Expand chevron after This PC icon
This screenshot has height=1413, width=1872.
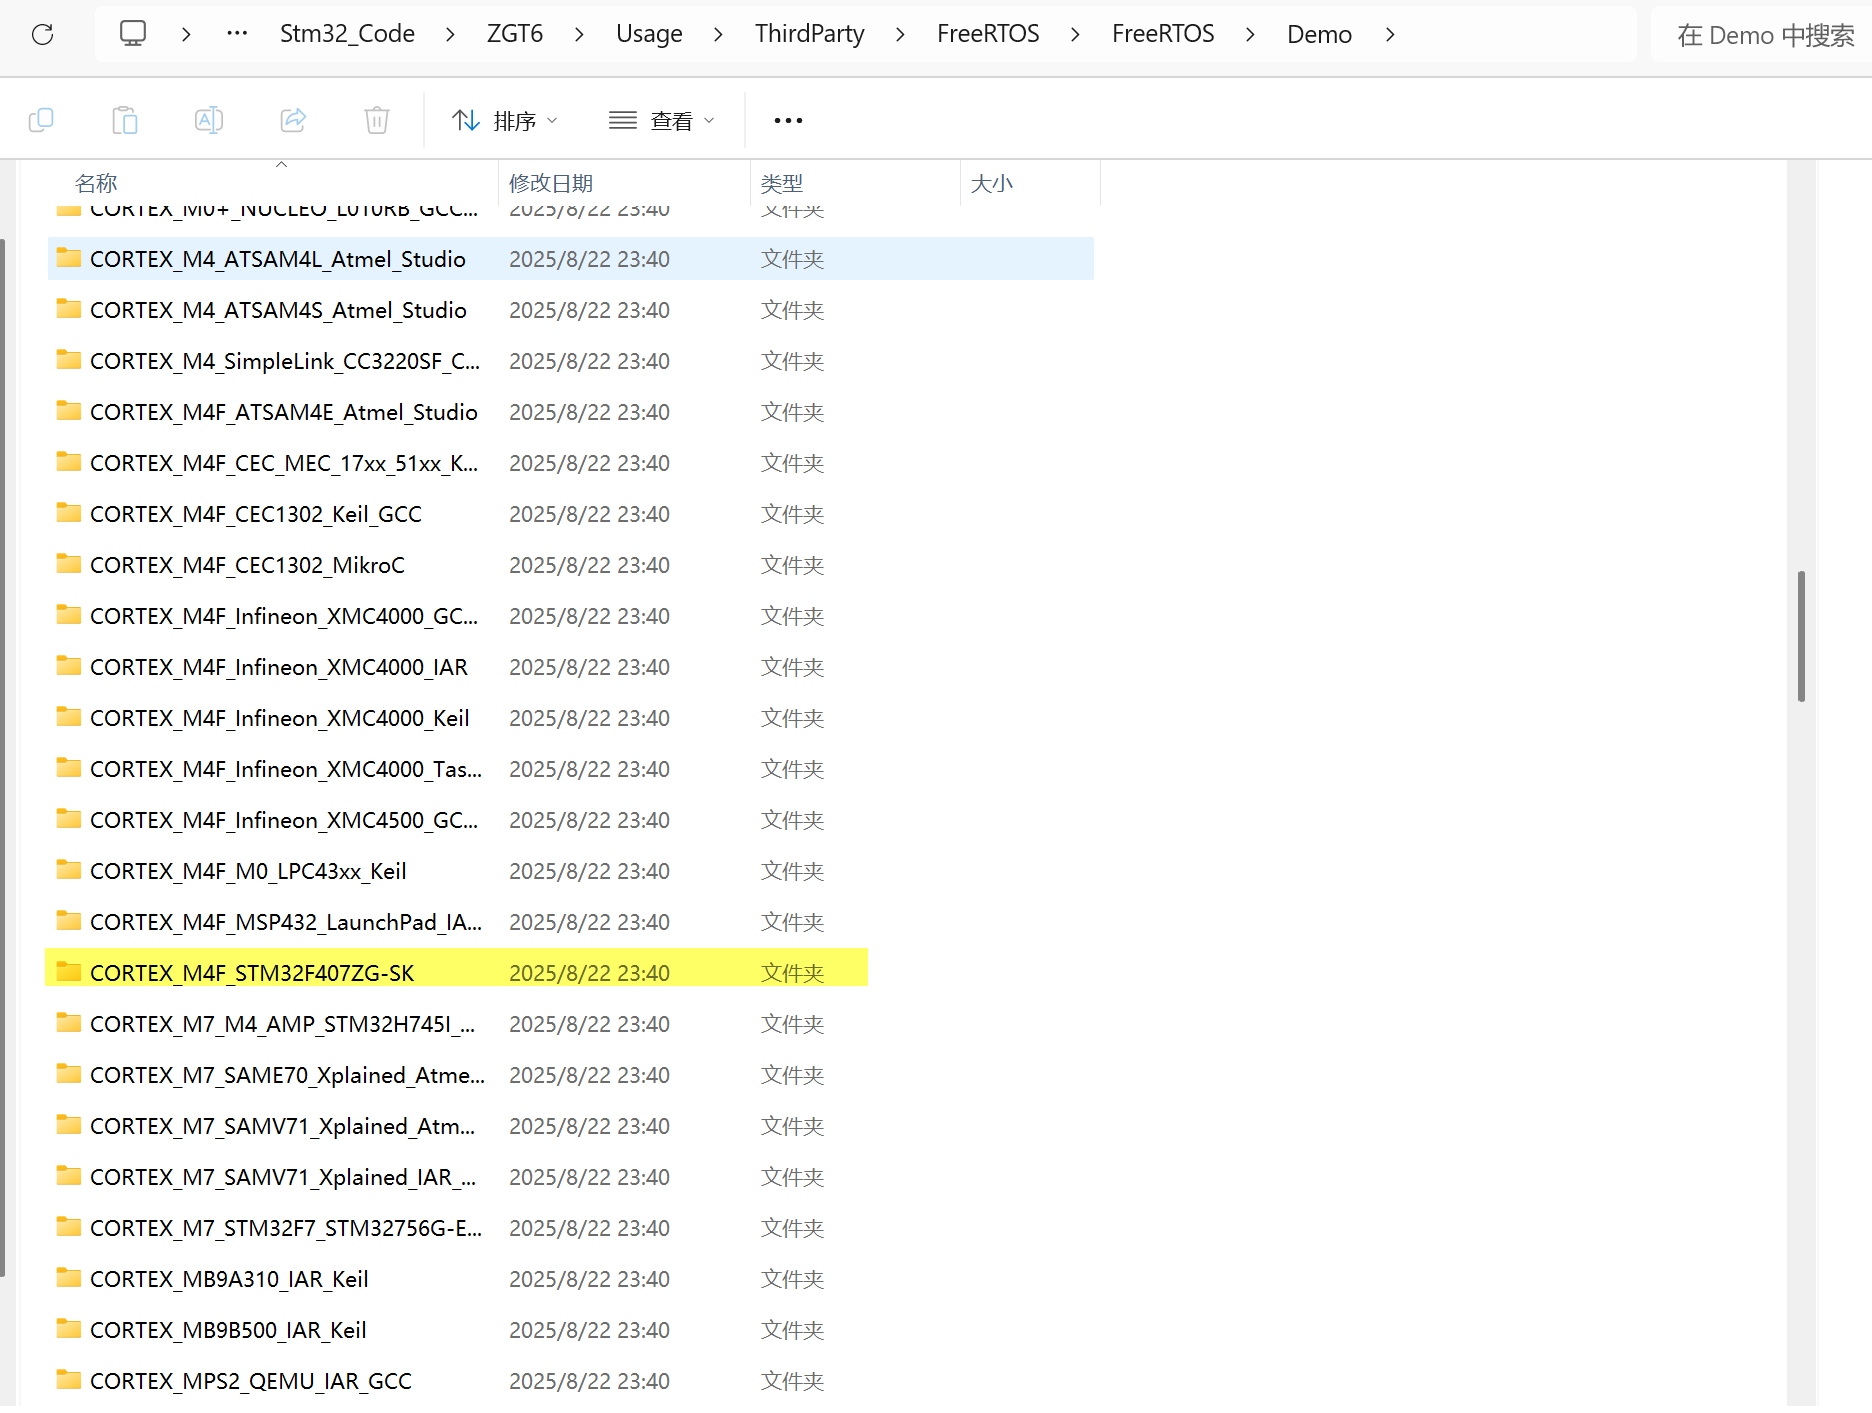coord(186,34)
